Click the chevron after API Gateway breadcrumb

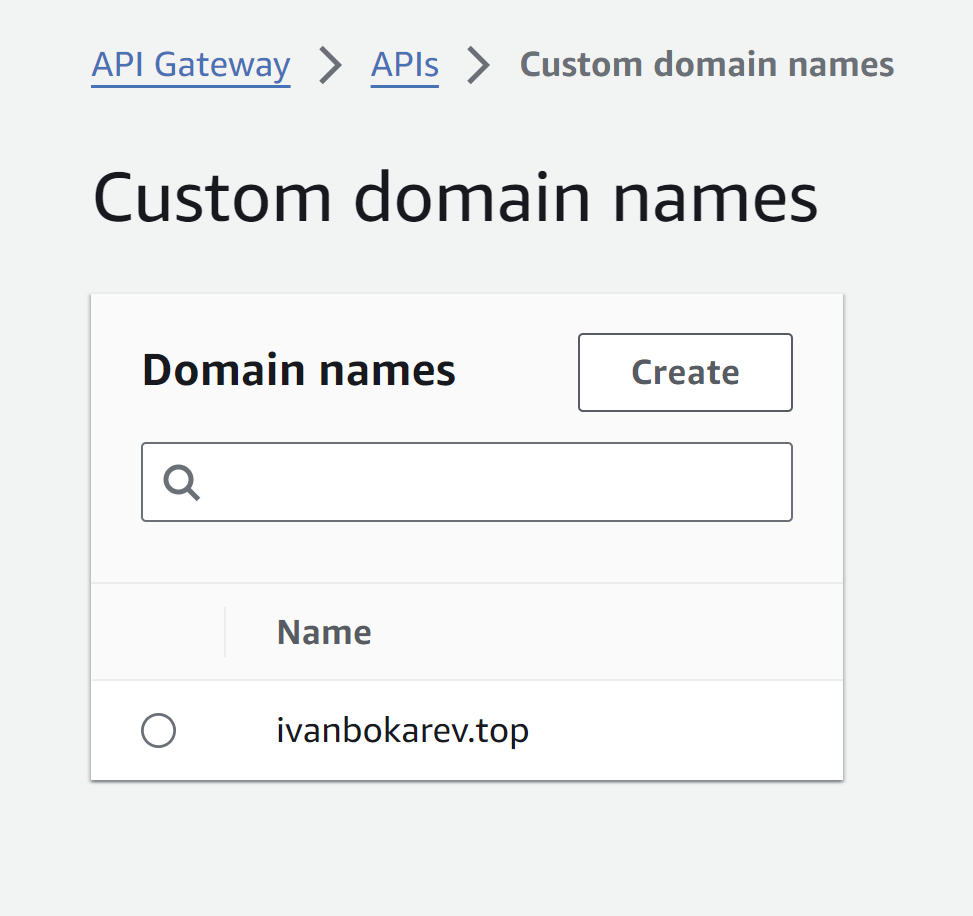tap(330, 64)
